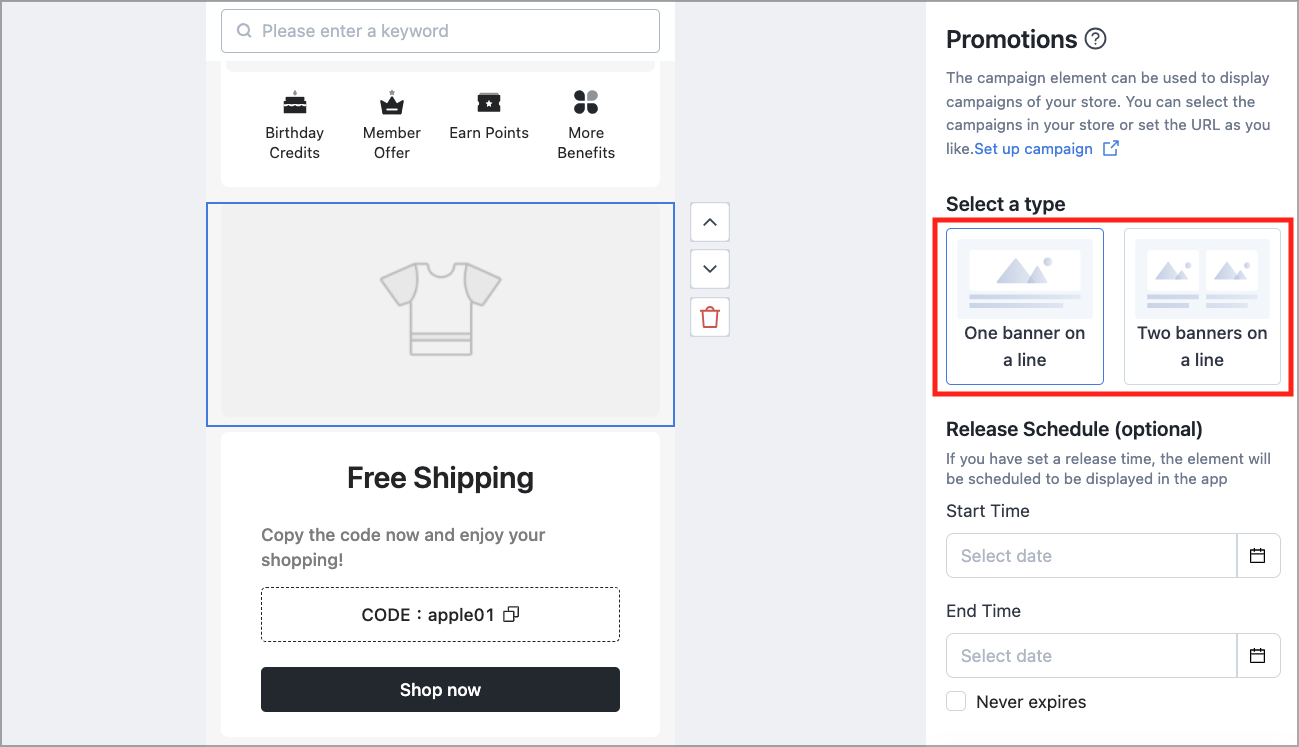Open the Start Time calendar icon
1299x747 pixels.
[x=1258, y=556]
